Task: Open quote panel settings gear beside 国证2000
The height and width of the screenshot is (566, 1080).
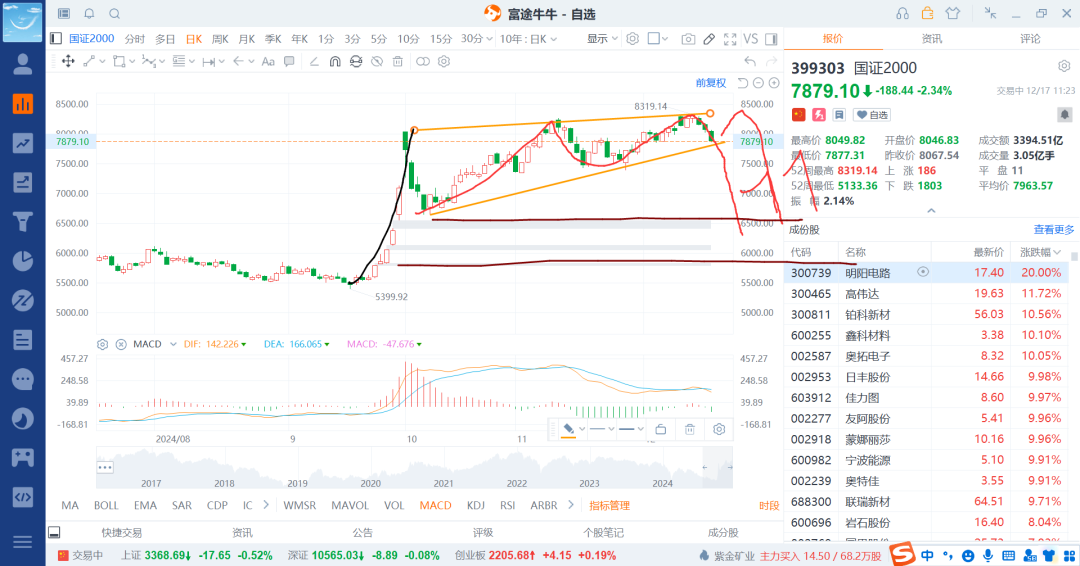Action: 1064,66
